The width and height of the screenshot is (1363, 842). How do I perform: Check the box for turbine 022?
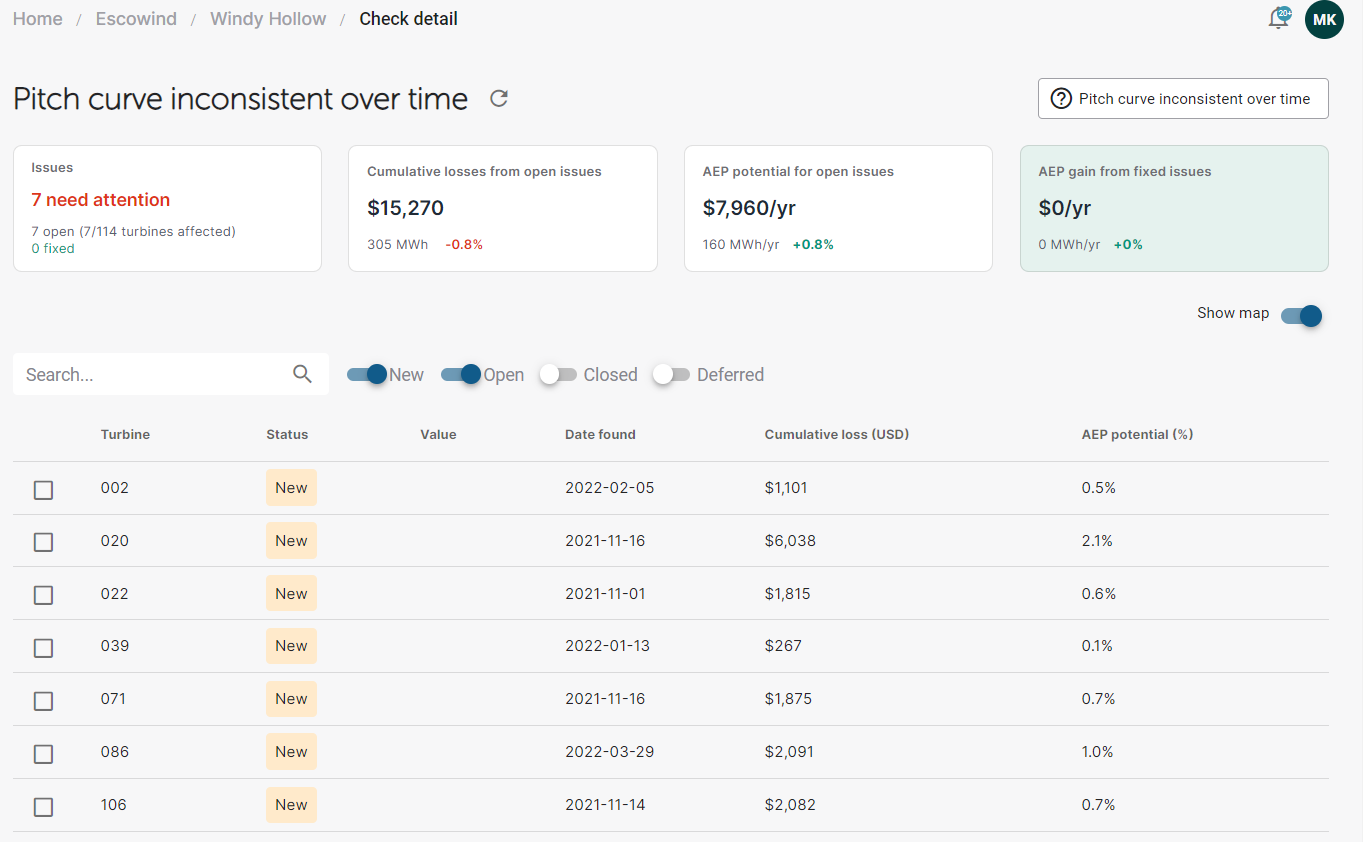[x=43, y=595]
